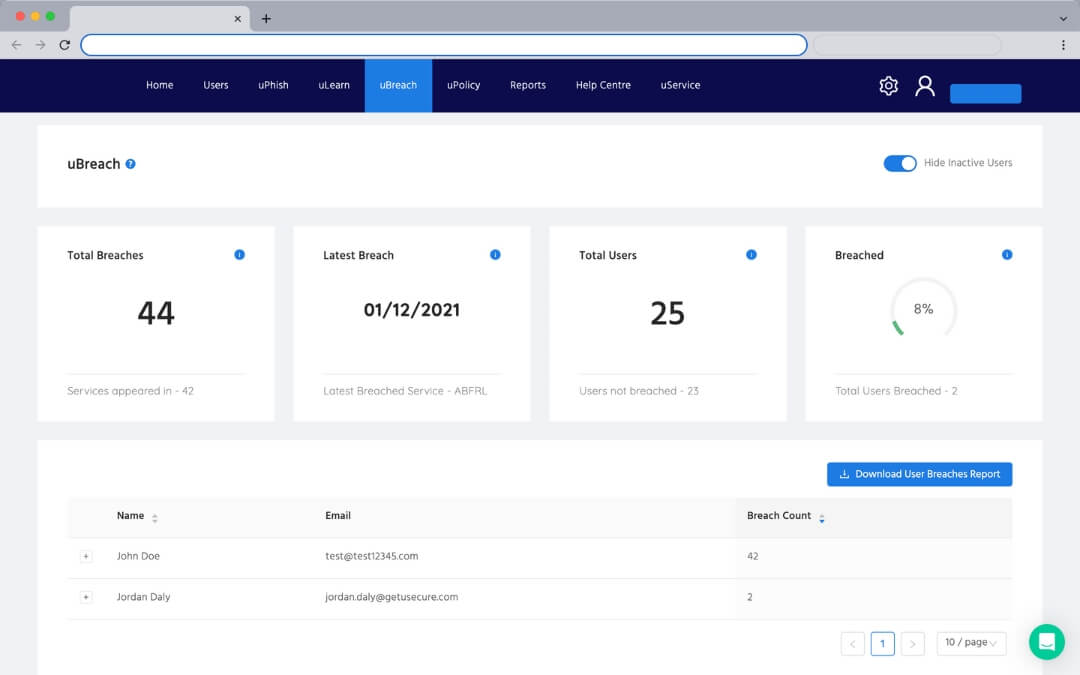Click the Total Breaches info icon
Viewport: 1080px width, 675px height.
point(239,255)
